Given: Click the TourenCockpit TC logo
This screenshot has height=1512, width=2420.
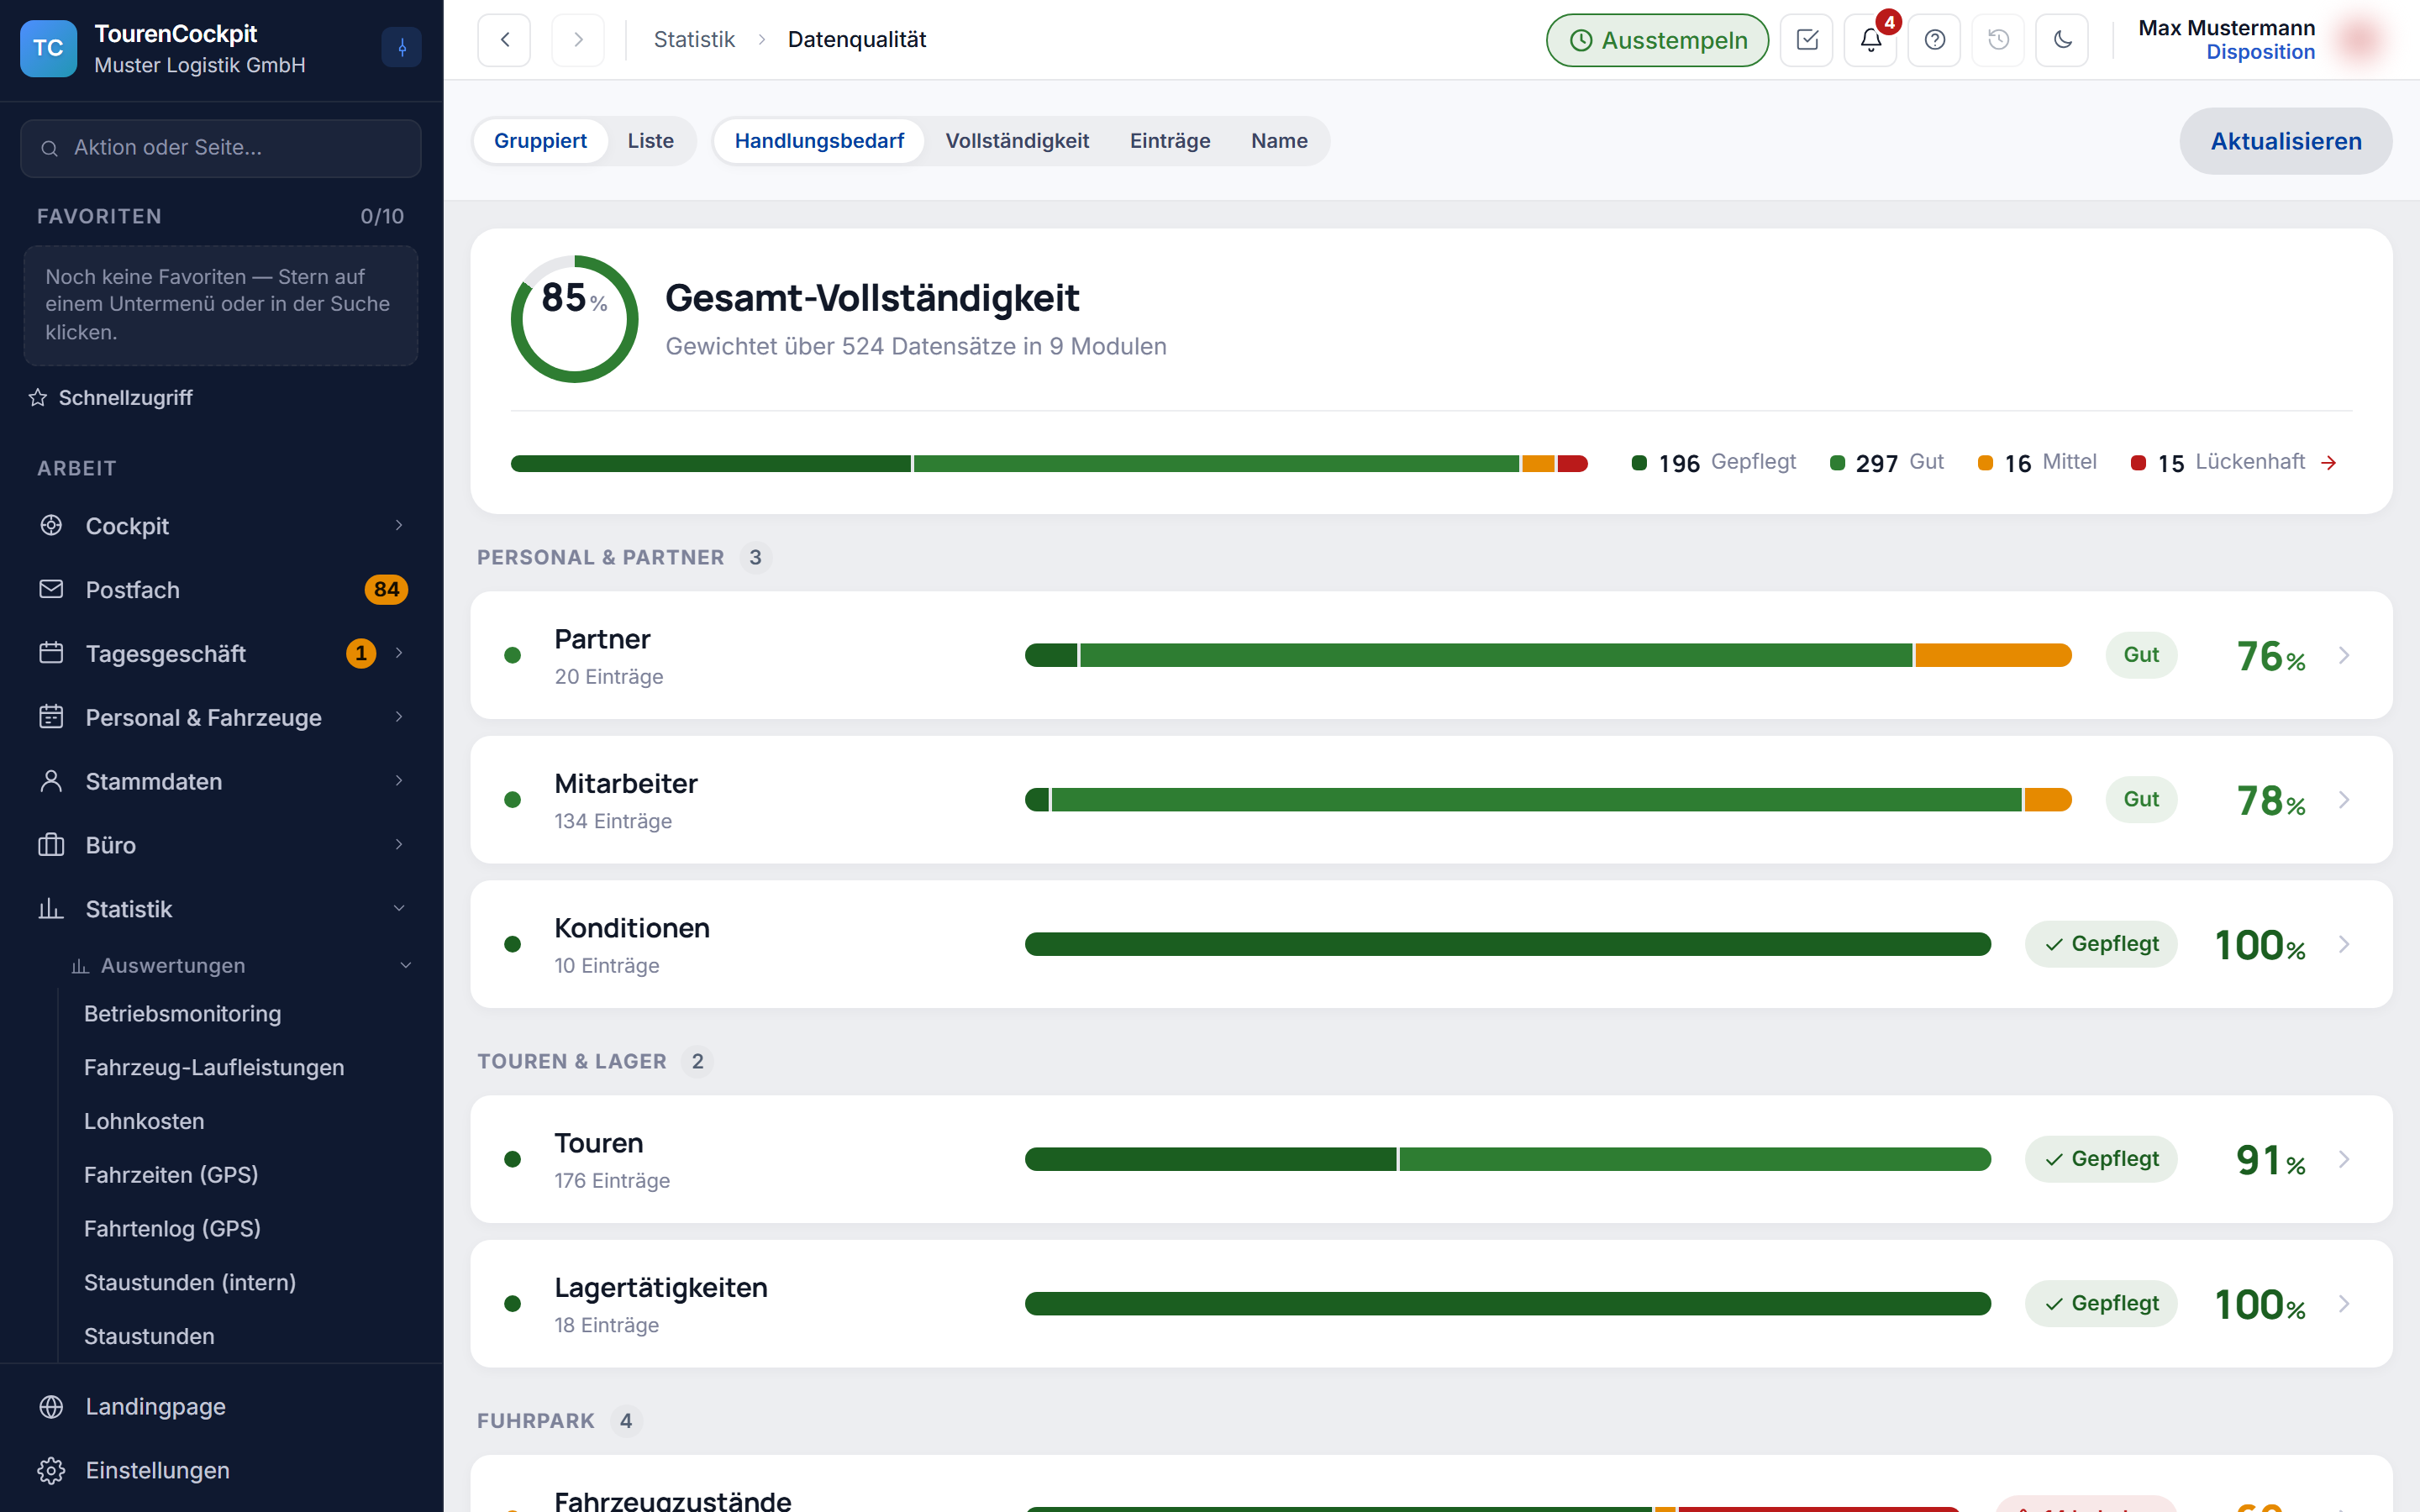Looking at the screenshot, I should click(x=48, y=48).
